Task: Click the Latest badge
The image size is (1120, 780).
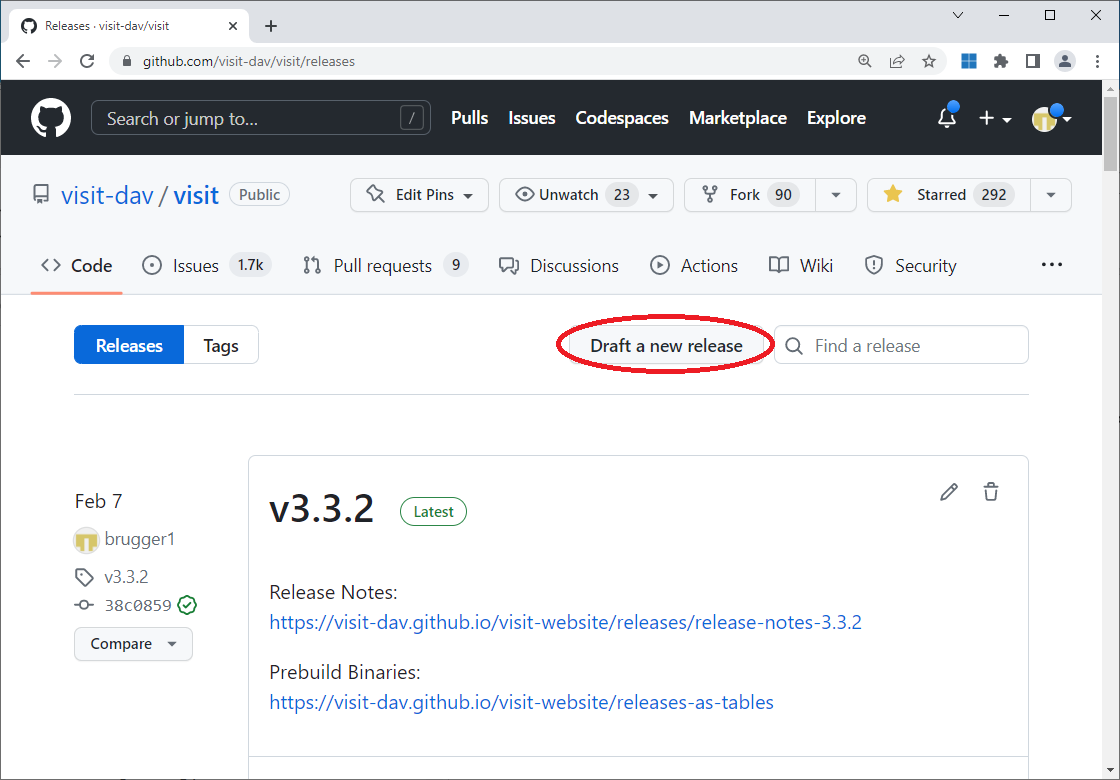Action: tap(434, 511)
